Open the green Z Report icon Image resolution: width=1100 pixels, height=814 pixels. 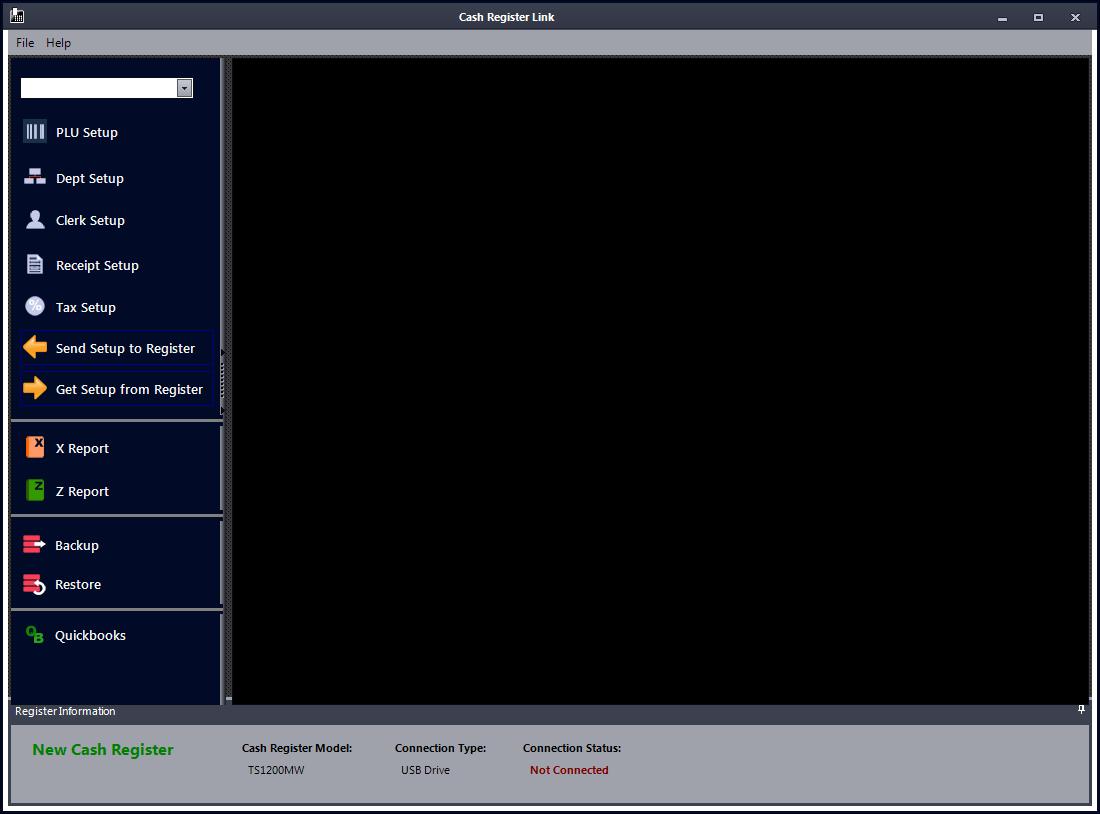(35, 491)
